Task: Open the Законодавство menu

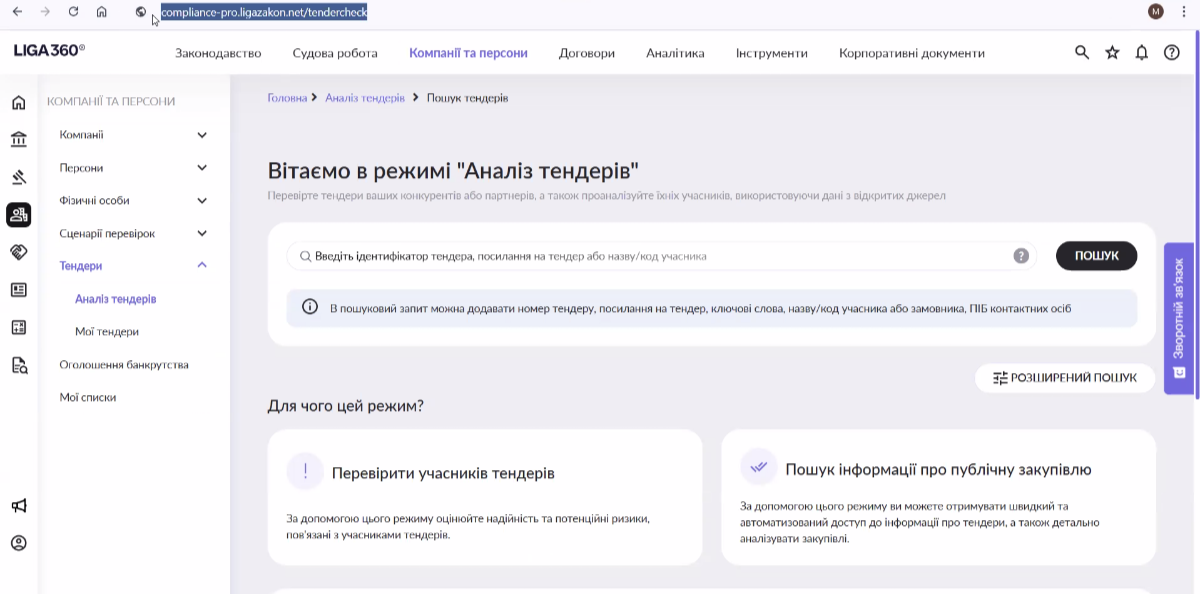Action: click(x=218, y=53)
